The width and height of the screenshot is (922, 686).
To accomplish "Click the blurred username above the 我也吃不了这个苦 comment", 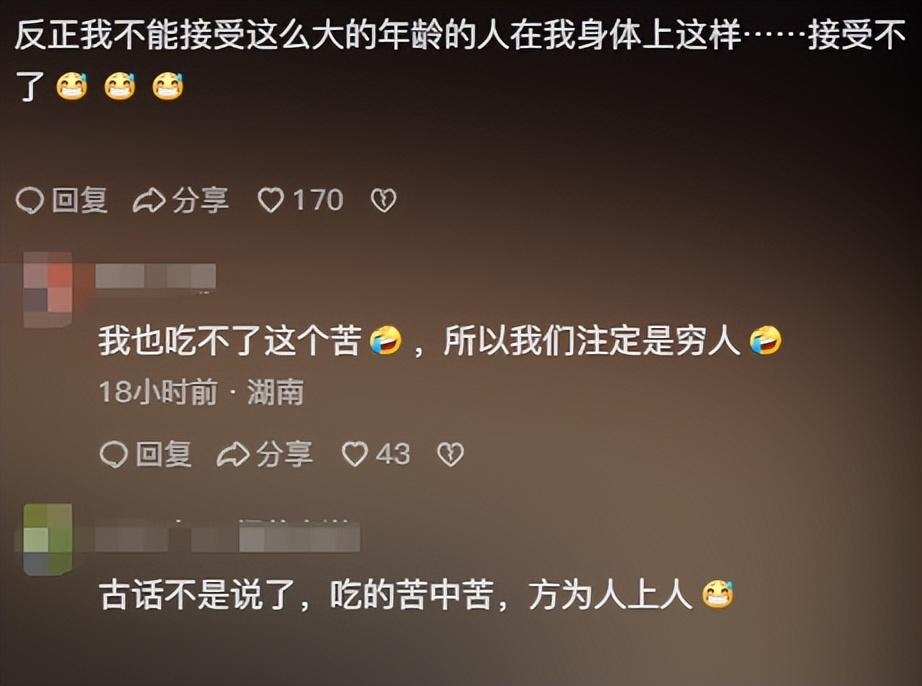I will (156, 276).
